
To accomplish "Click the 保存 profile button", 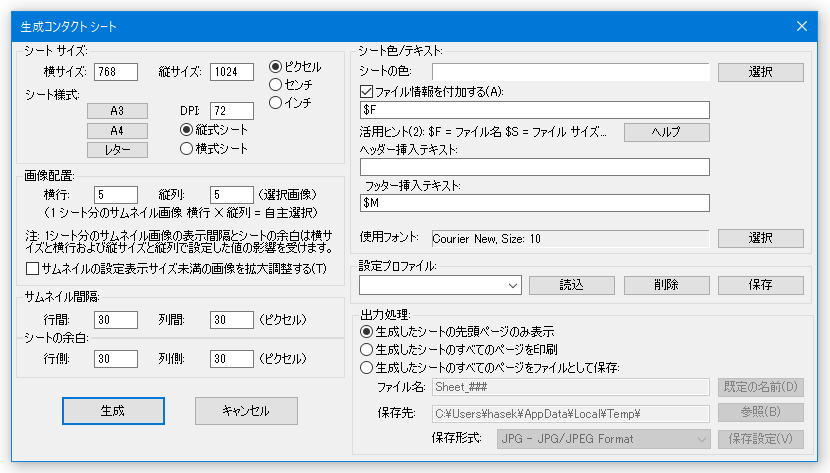I will pos(761,285).
